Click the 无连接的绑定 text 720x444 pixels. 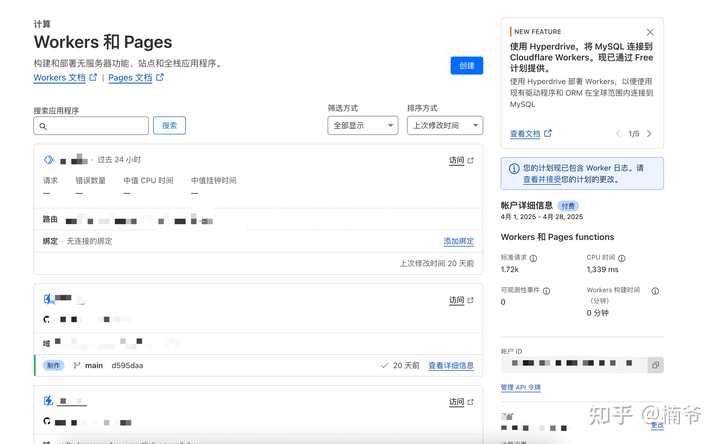[89, 241]
